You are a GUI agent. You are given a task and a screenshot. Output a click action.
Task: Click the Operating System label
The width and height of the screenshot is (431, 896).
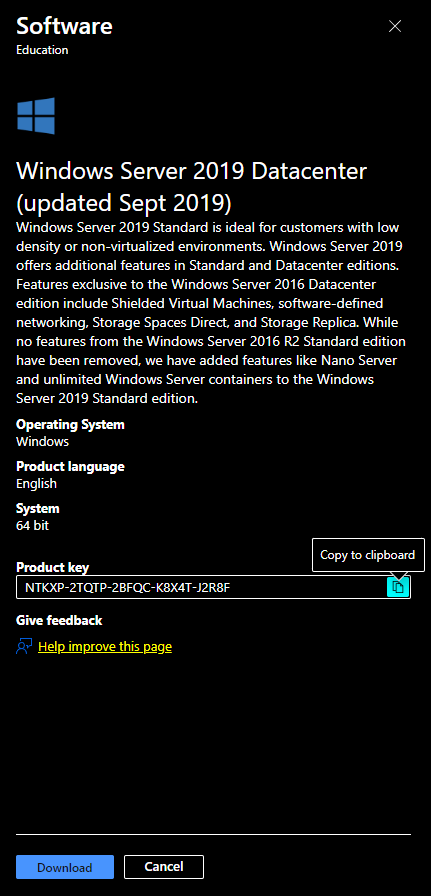tap(70, 425)
